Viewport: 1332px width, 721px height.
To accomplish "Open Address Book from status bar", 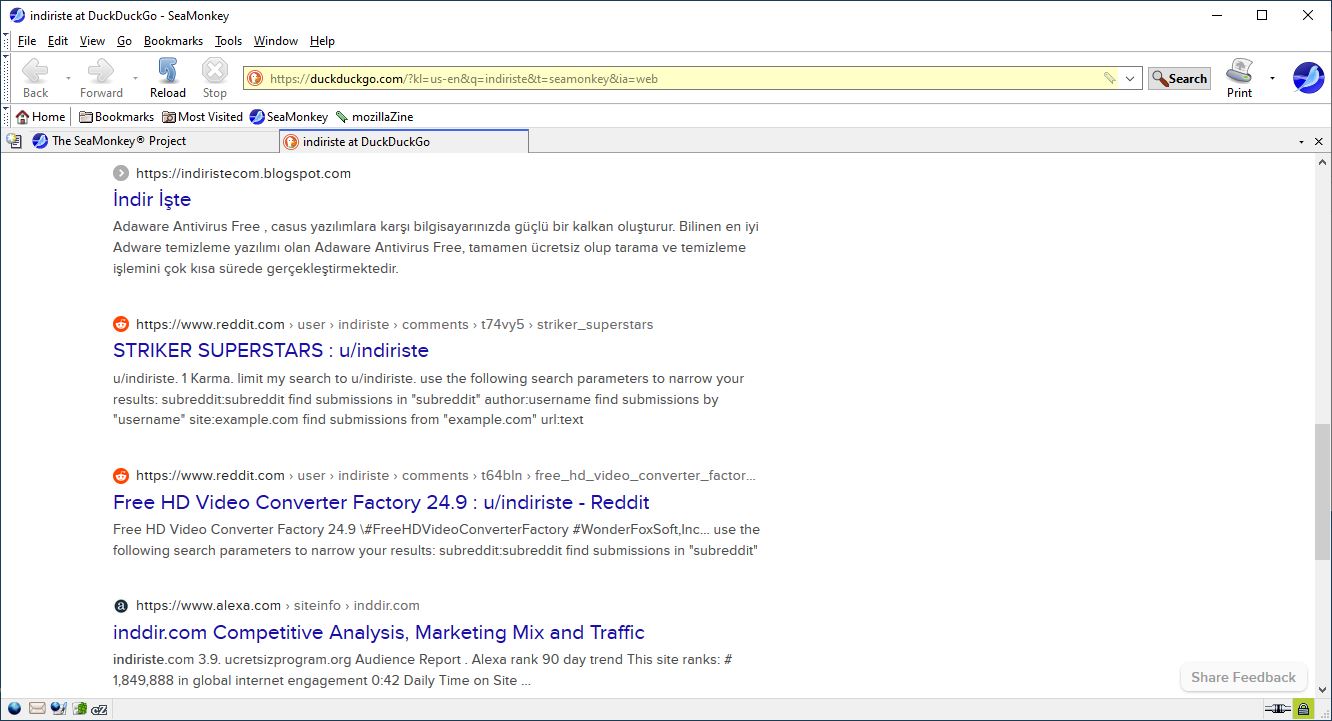I will 79,709.
